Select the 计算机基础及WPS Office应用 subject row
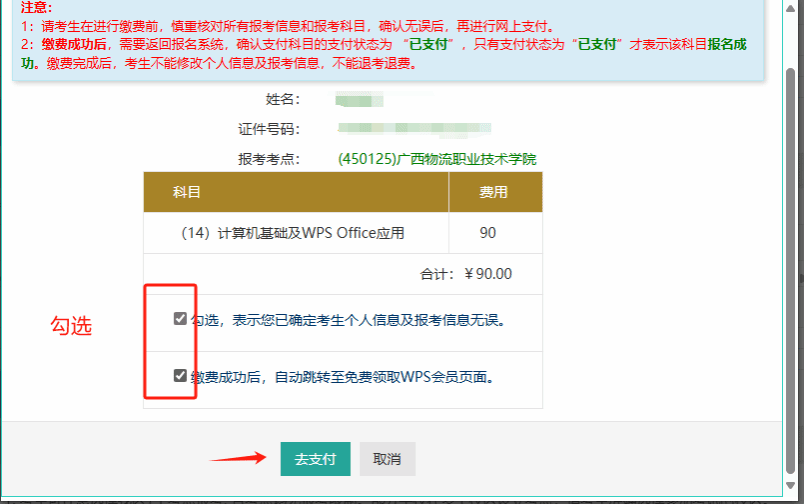 tap(293, 233)
